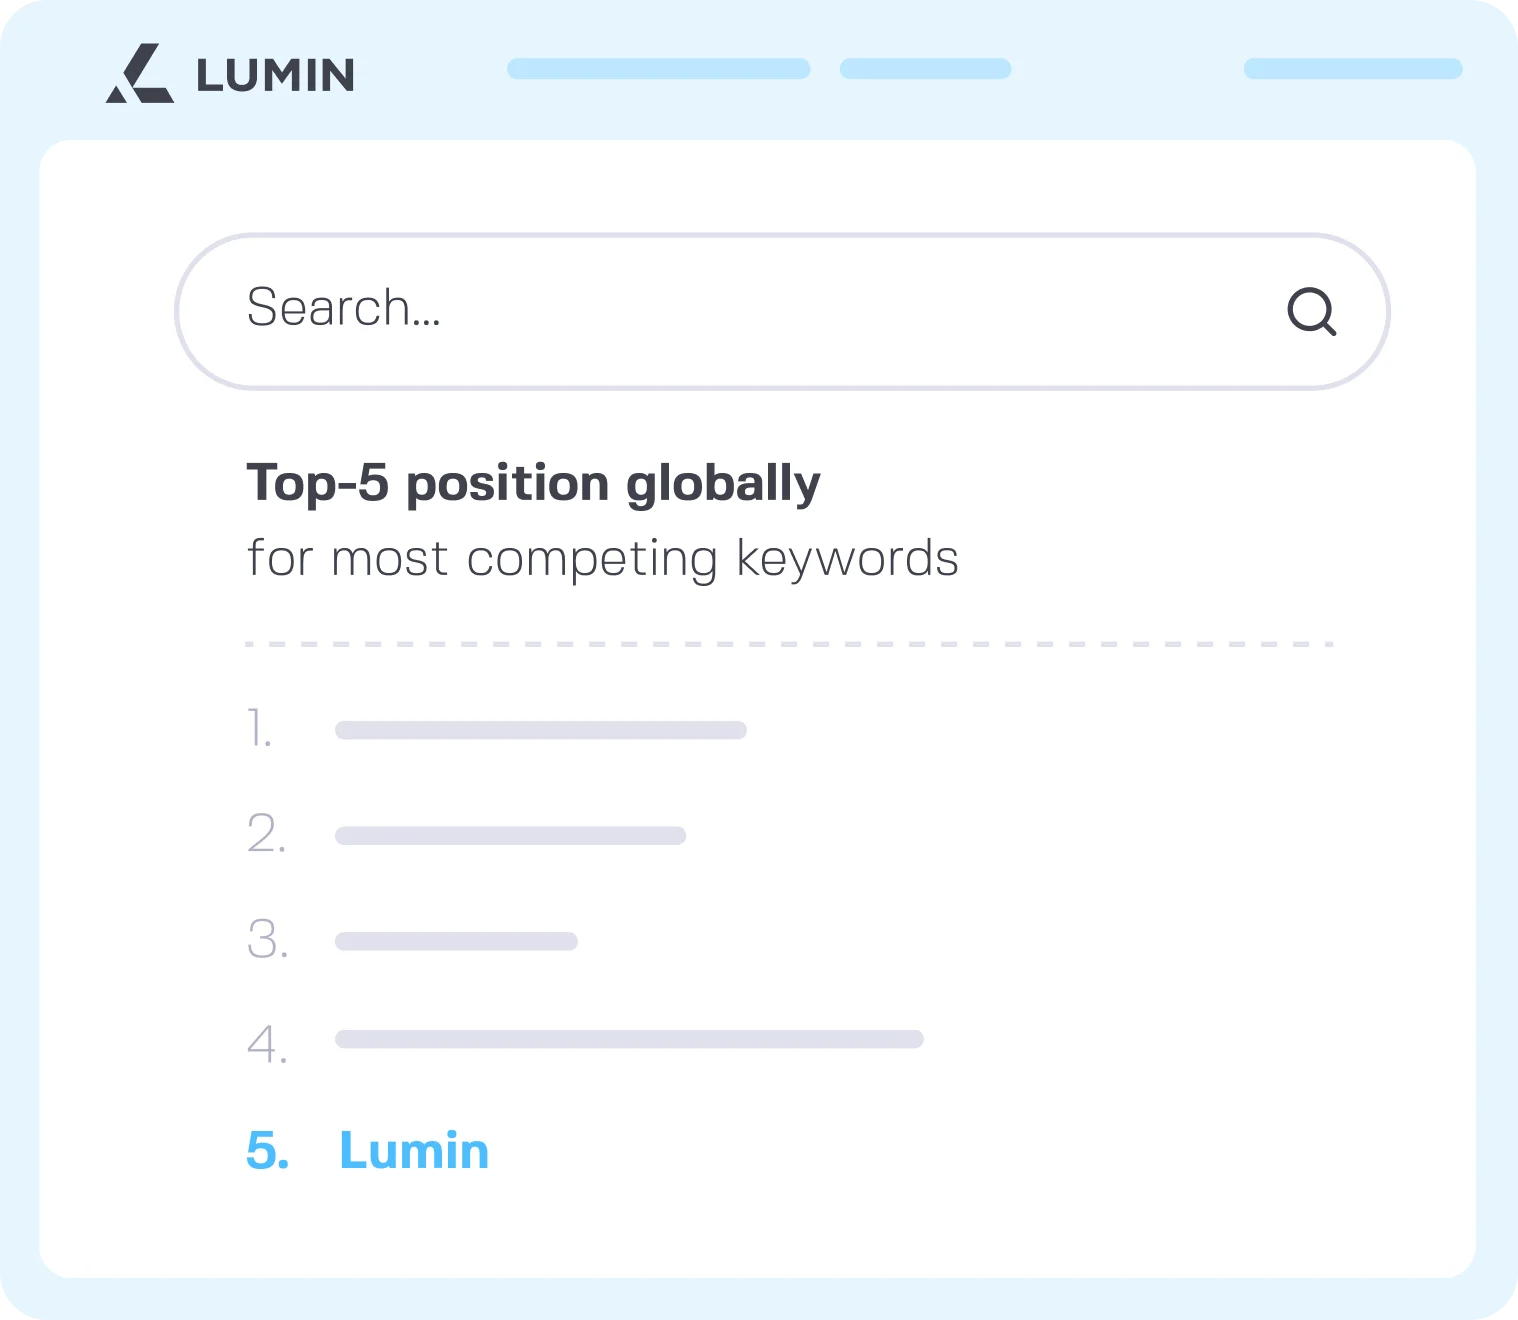Click the "for most competing keywords" subtitle
This screenshot has width=1518, height=1320.
[602, 558]
